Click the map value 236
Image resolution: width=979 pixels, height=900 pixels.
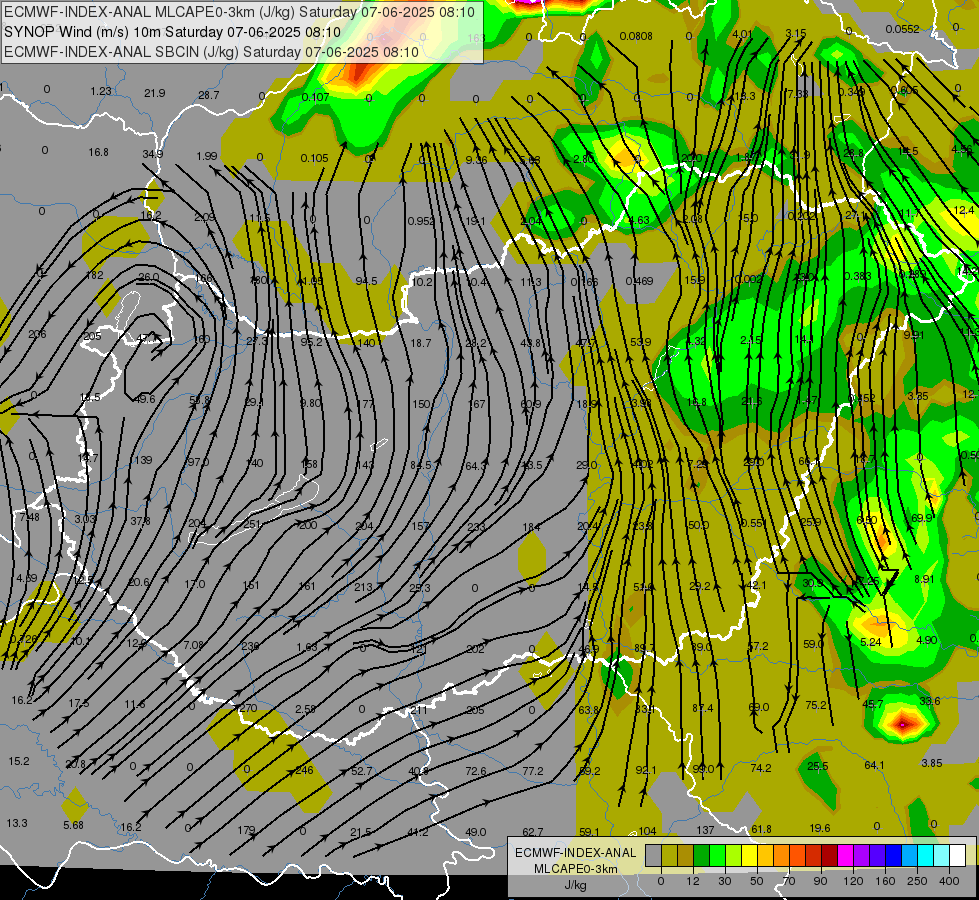coord(250,646)
